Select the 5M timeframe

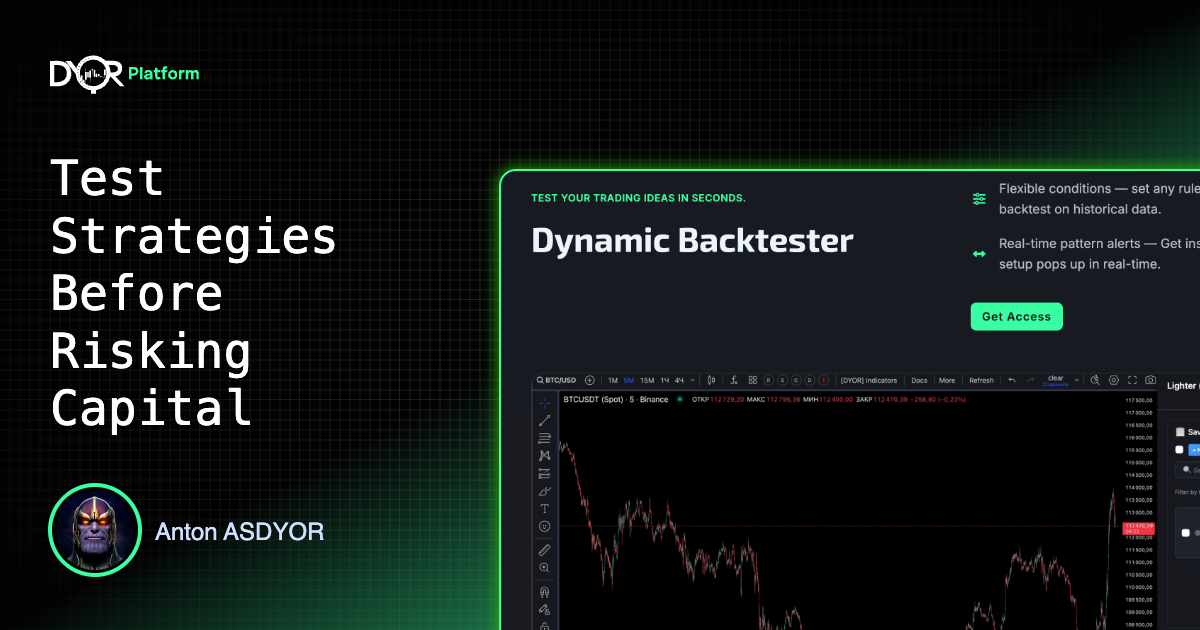click(629, 380)
